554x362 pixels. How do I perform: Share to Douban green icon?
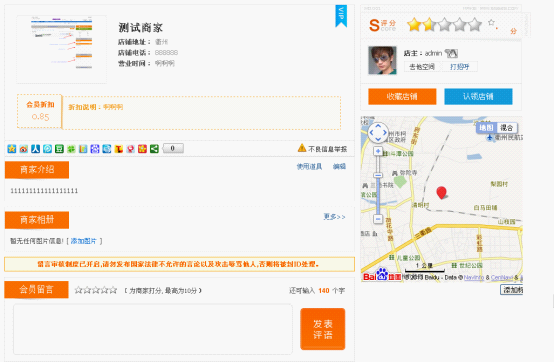click(59, 149)
